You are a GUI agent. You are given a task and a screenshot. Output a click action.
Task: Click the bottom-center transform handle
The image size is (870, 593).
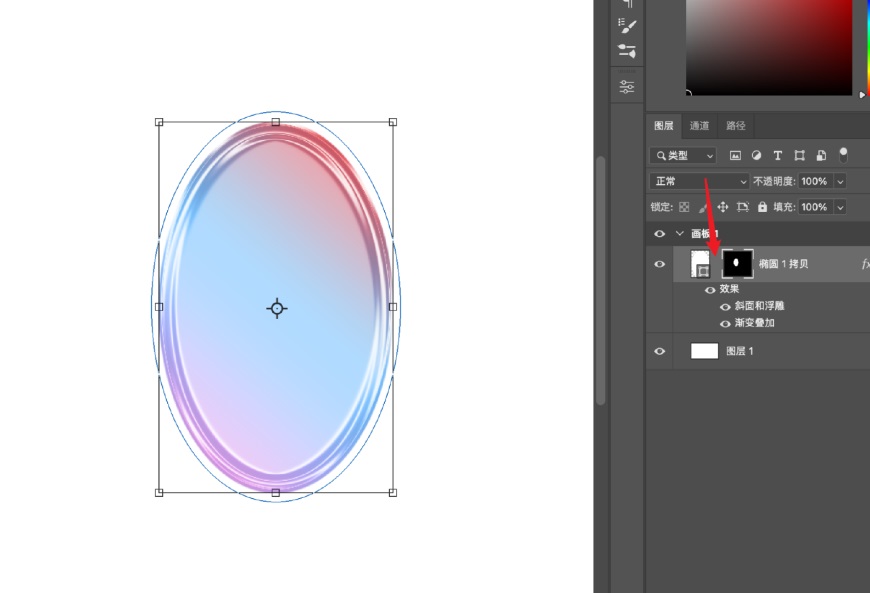point(276,493)
